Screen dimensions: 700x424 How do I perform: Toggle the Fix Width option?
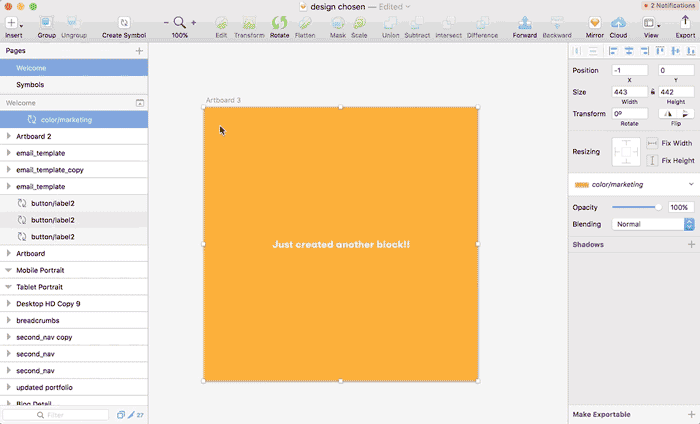[653, 143]
